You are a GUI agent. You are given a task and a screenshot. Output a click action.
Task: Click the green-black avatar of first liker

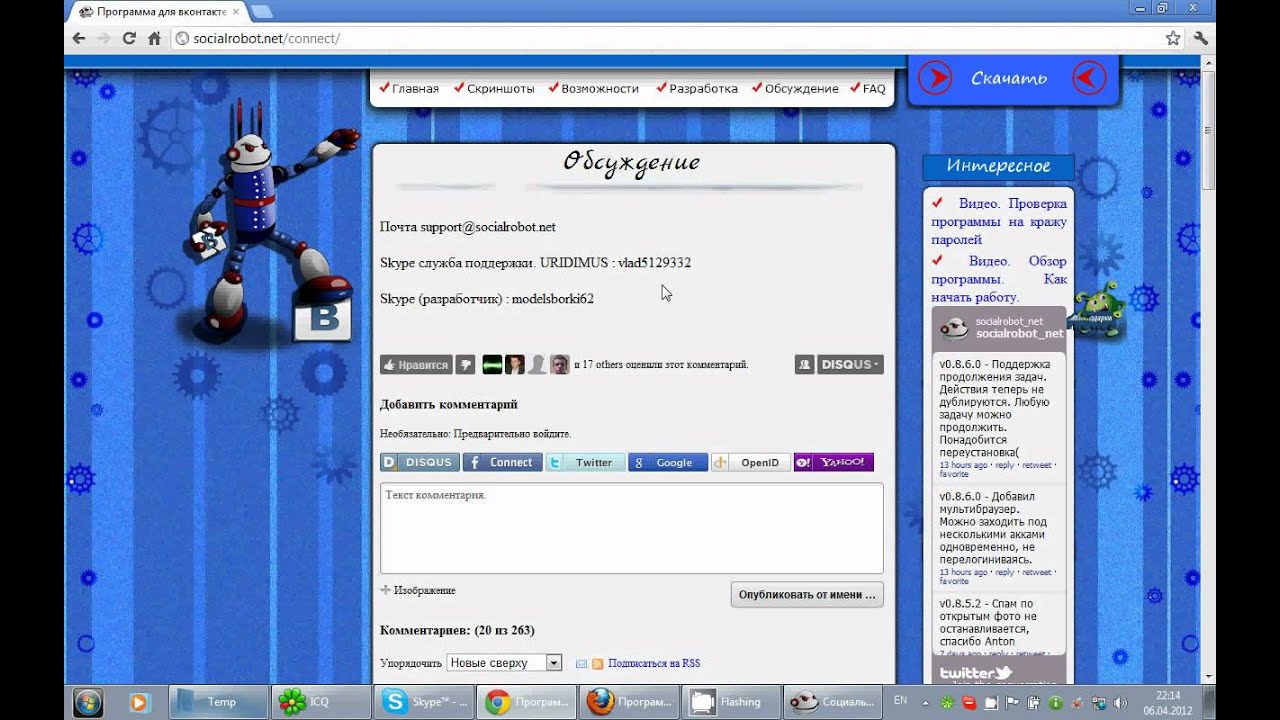pyautogui.click(x=492, y=365)
